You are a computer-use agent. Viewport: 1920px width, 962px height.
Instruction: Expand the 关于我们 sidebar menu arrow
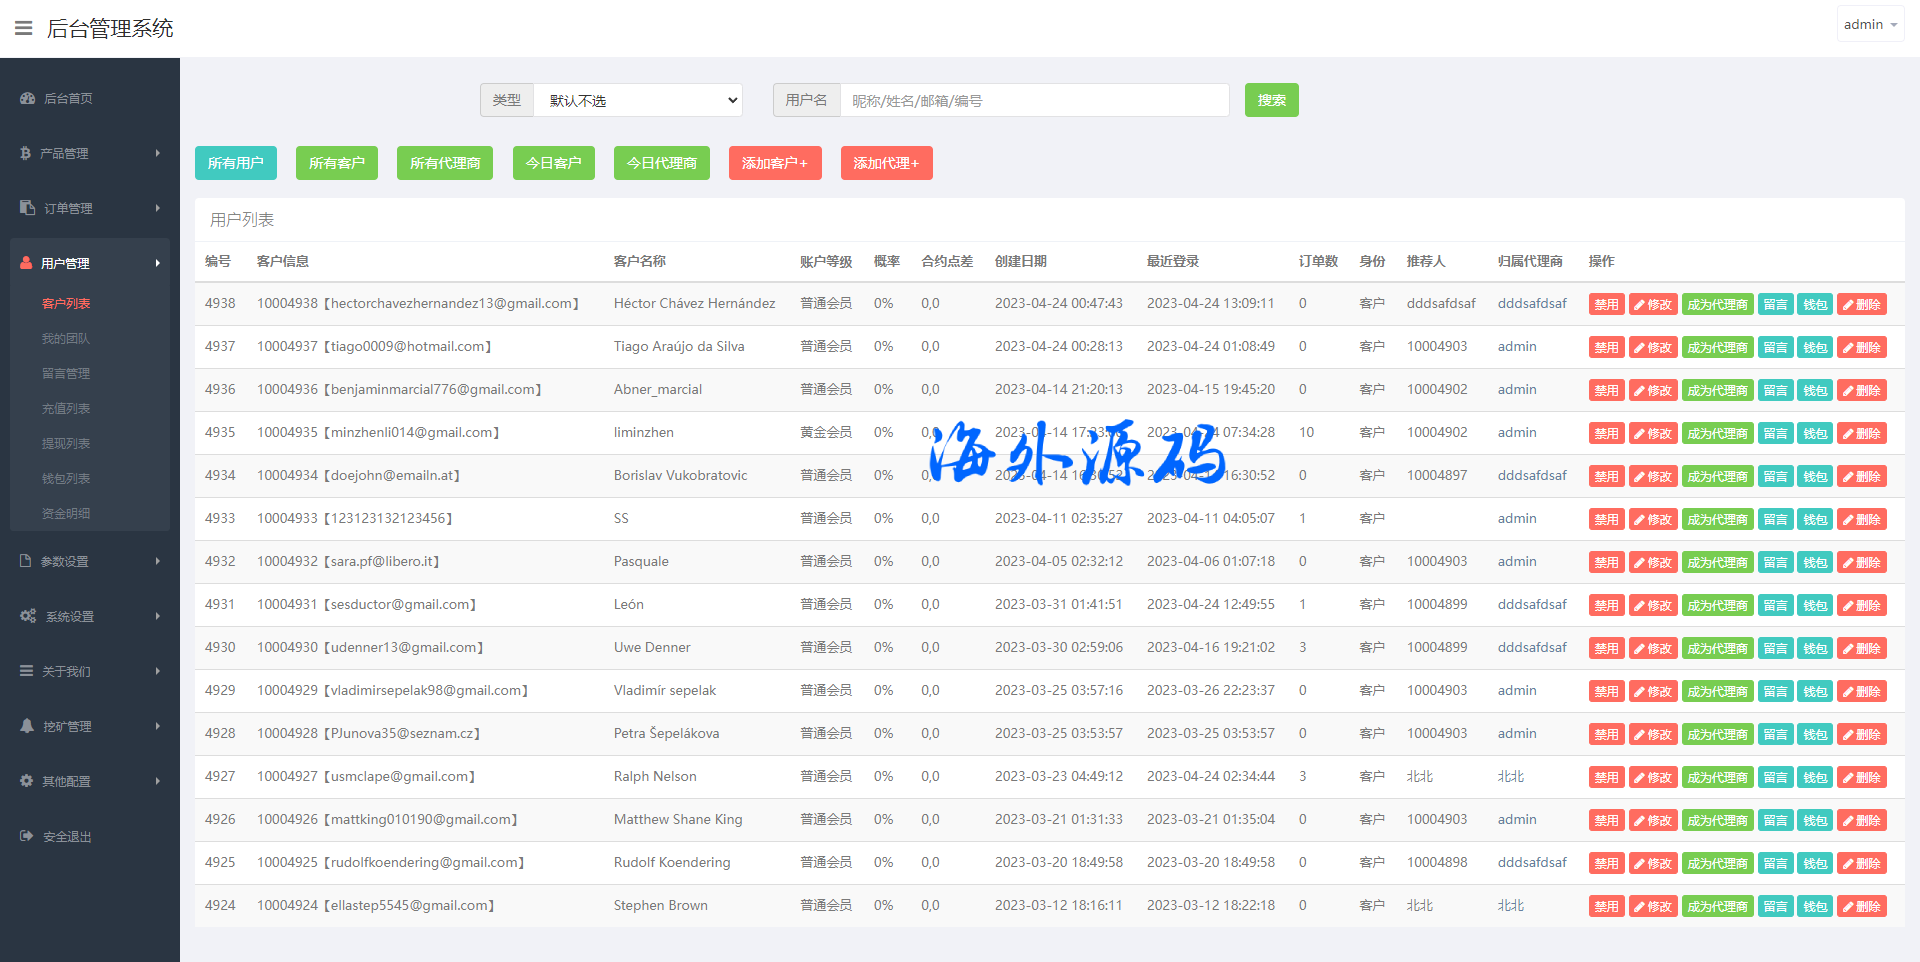click(x=158, y=671)
